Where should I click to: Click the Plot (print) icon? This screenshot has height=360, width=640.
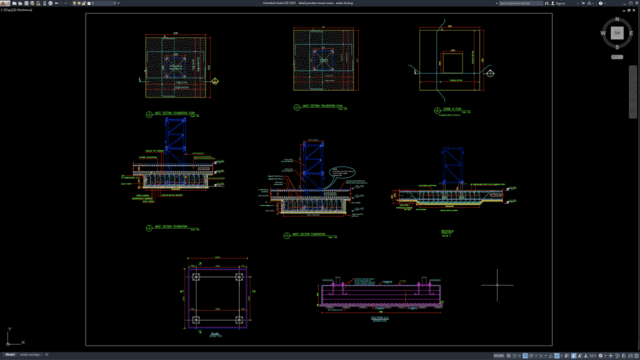pos(51,3)
